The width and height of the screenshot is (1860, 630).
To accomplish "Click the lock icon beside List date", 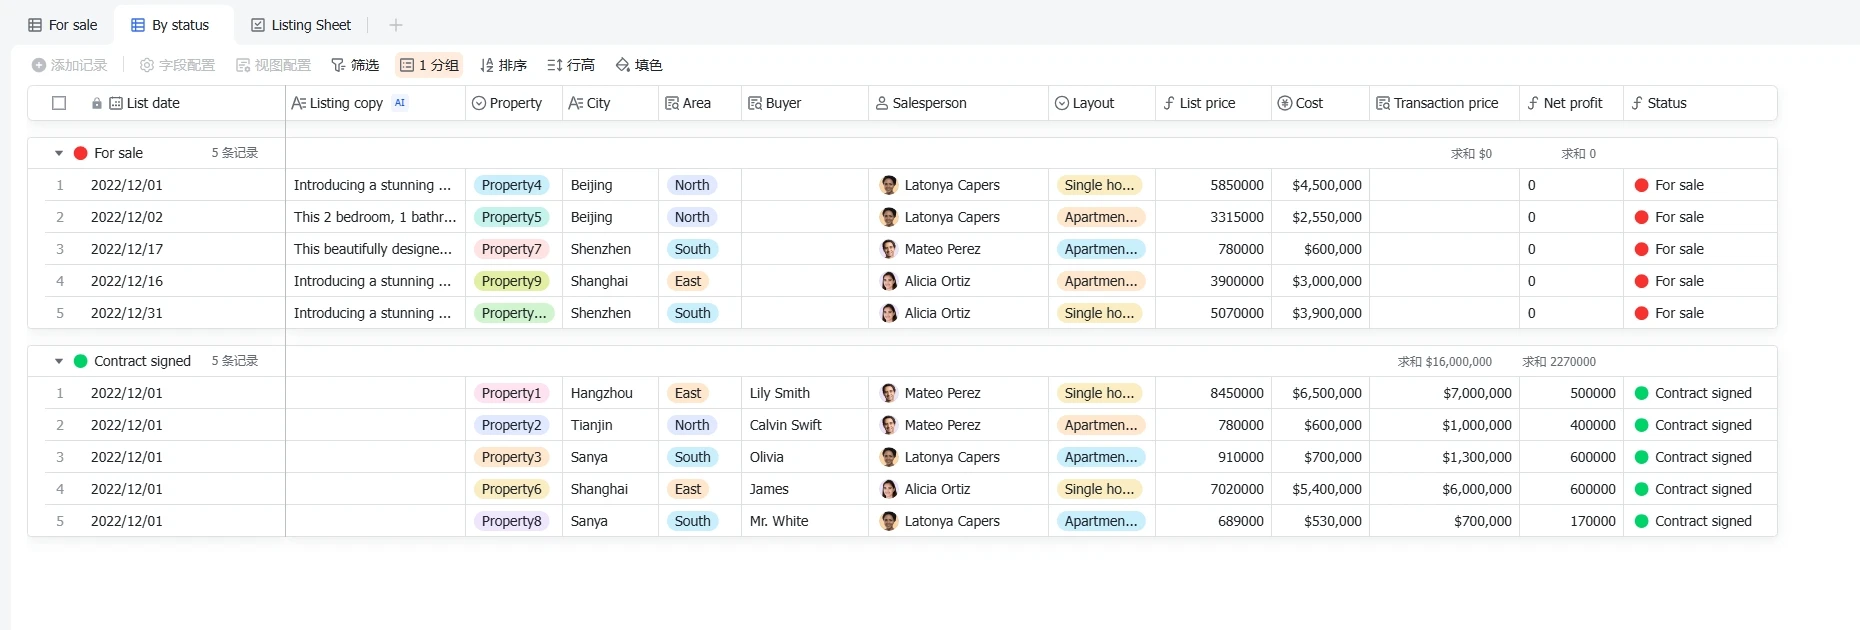I will pyautogui.click(x=97, y=103).
